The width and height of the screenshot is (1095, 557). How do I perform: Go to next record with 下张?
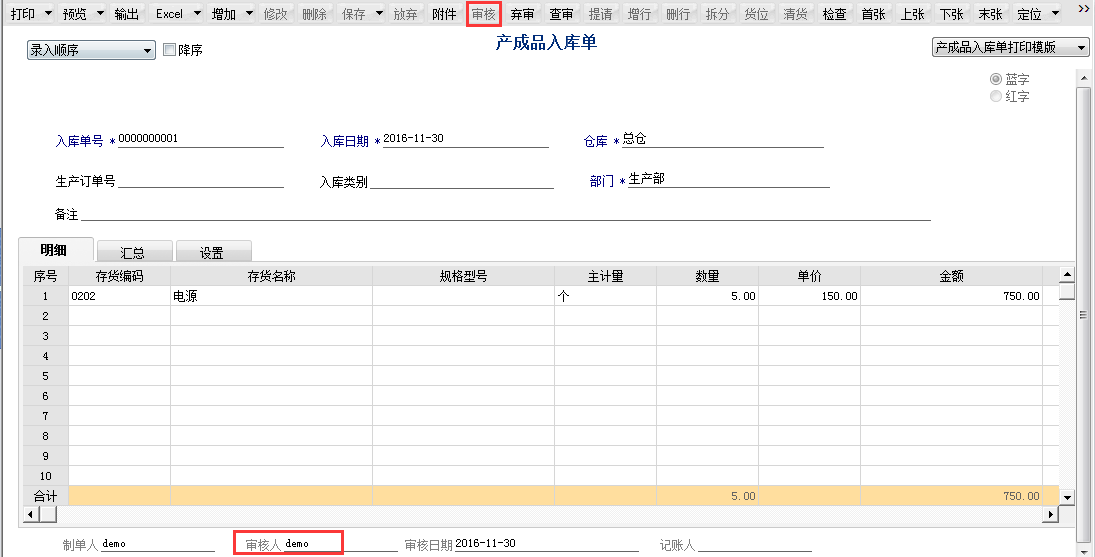tap(951, 14)
